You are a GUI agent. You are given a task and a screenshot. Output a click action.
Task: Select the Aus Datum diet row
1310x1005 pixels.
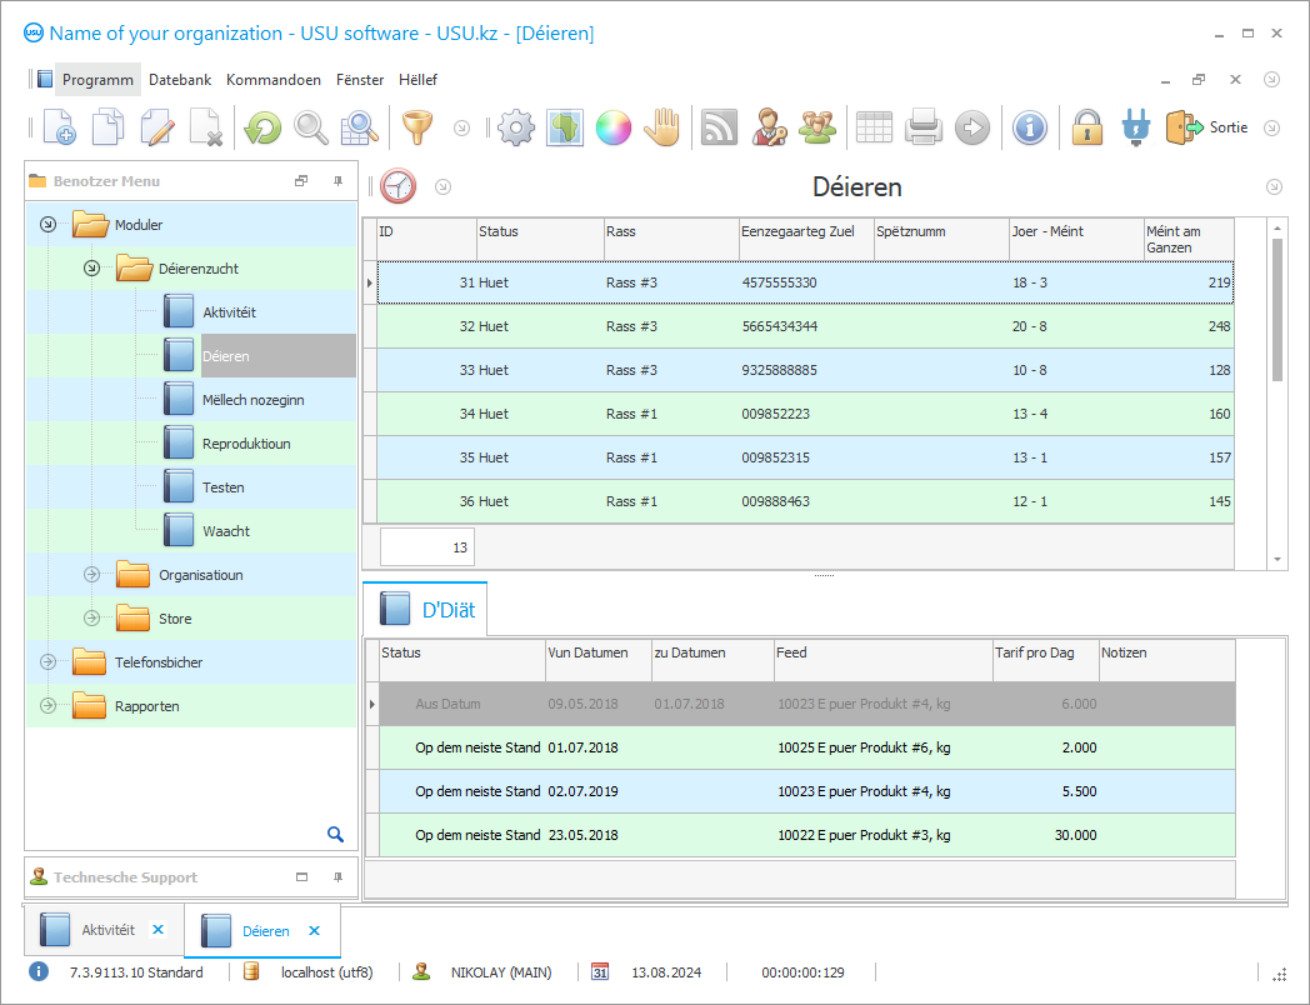[807, 704]
